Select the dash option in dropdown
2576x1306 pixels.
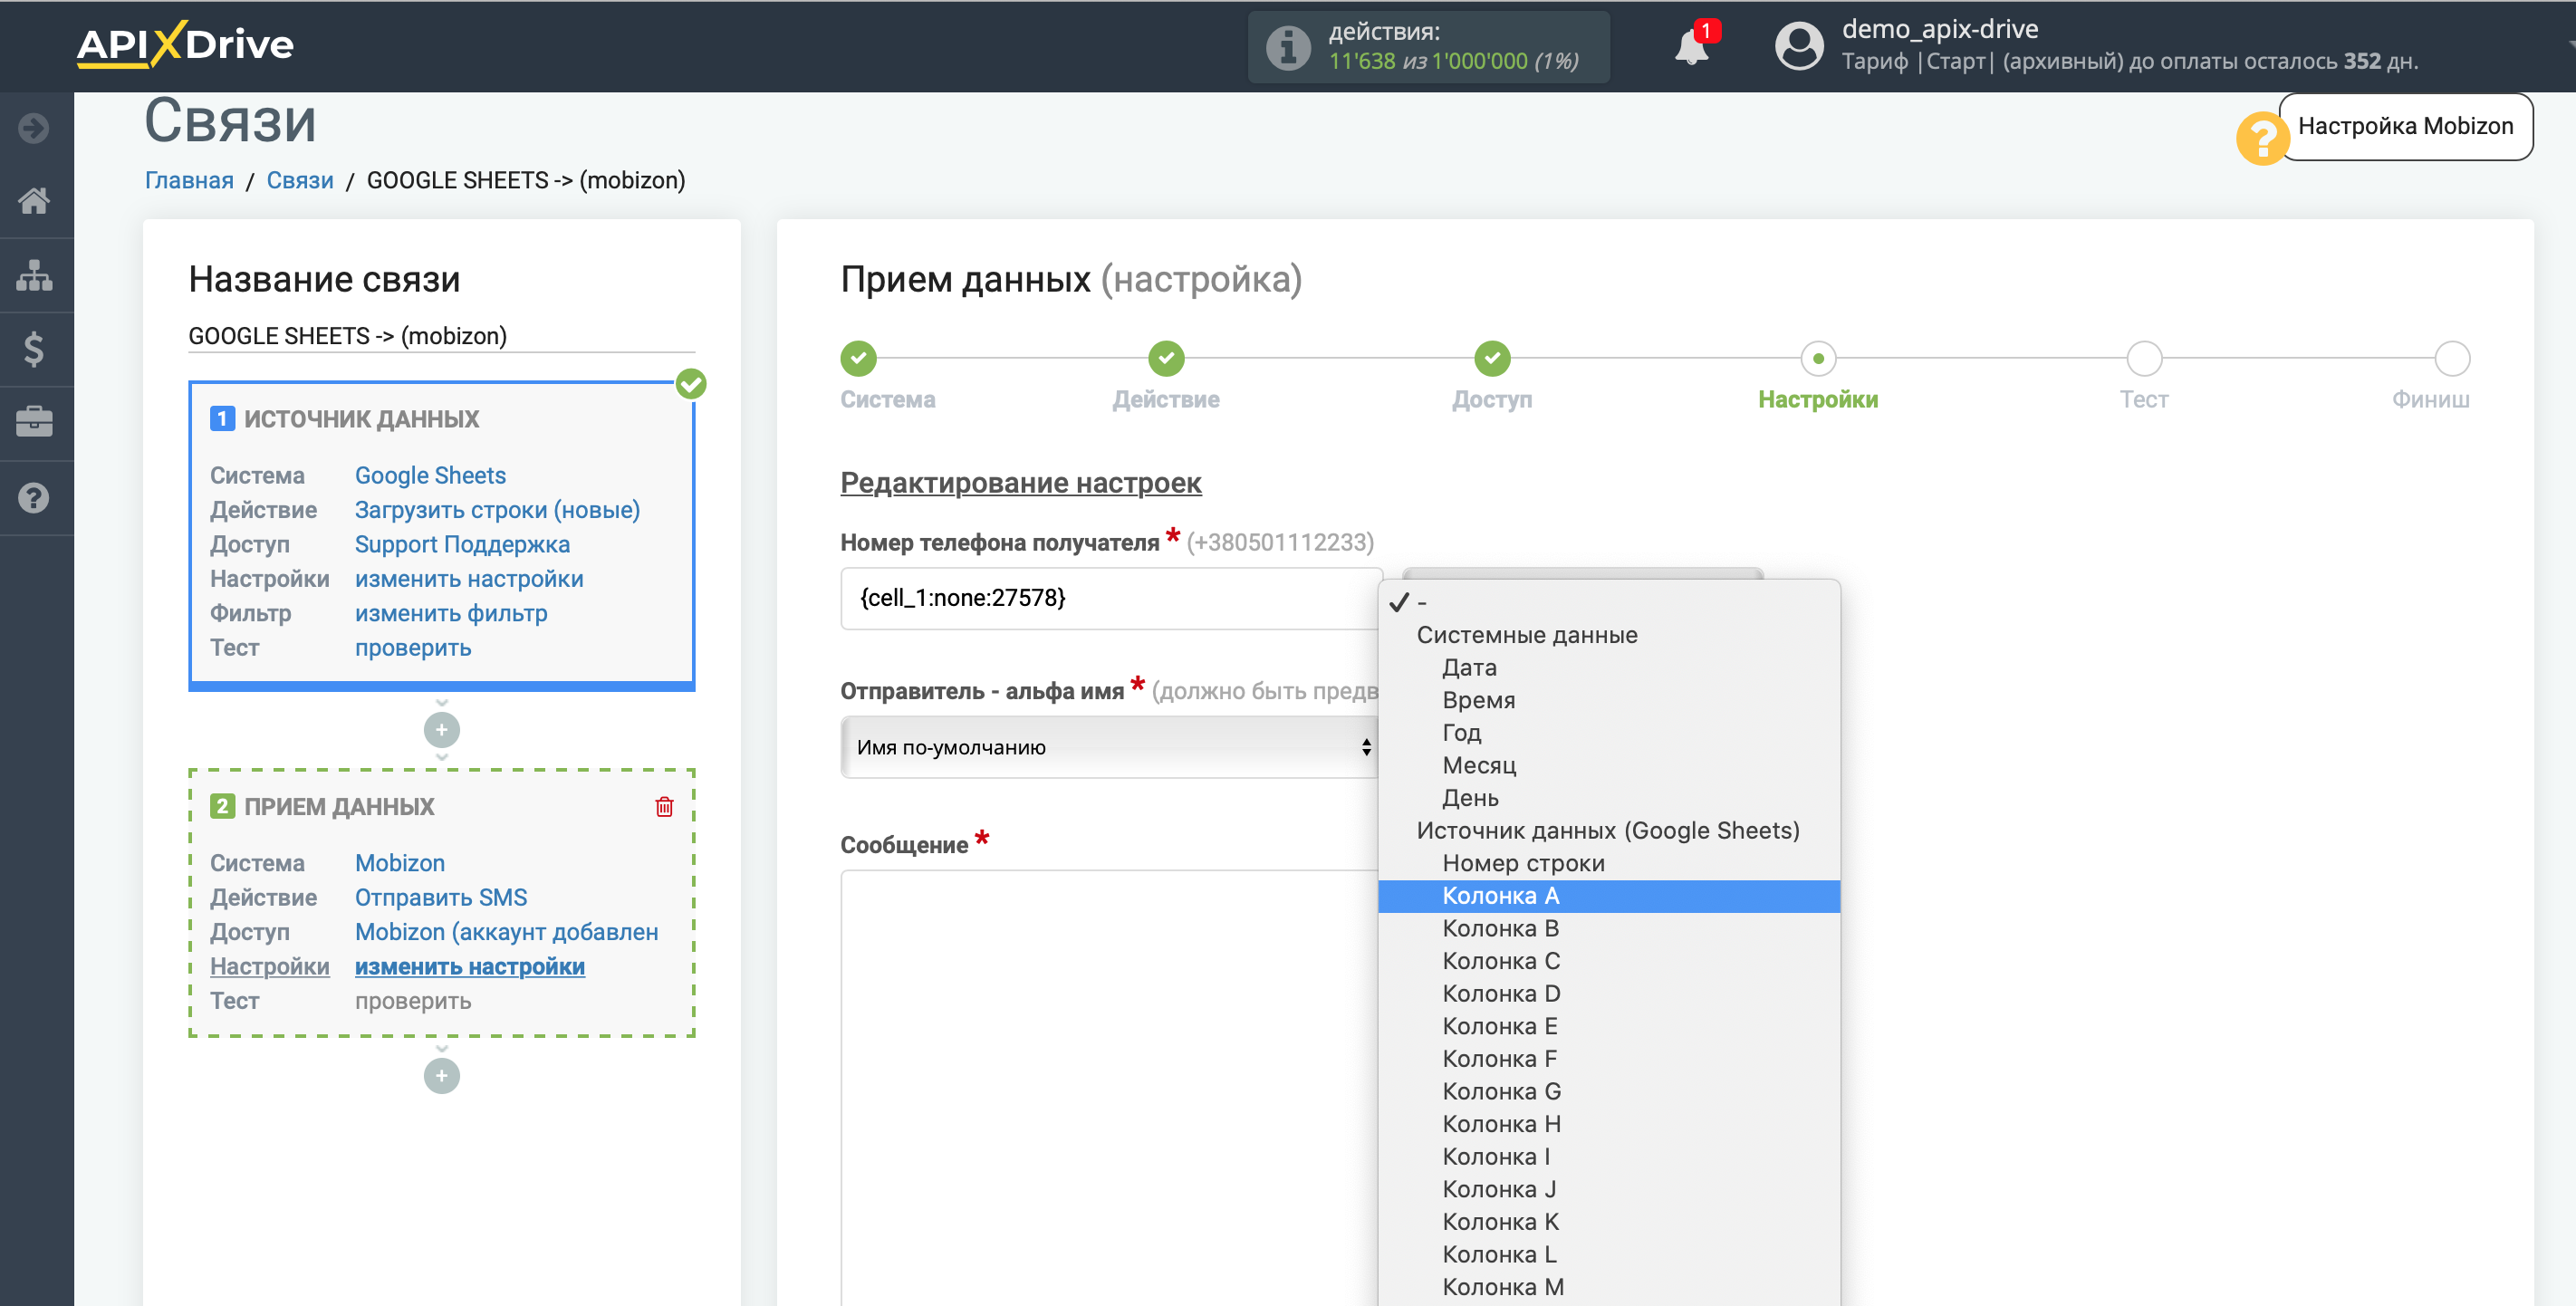coord(1609,602)
